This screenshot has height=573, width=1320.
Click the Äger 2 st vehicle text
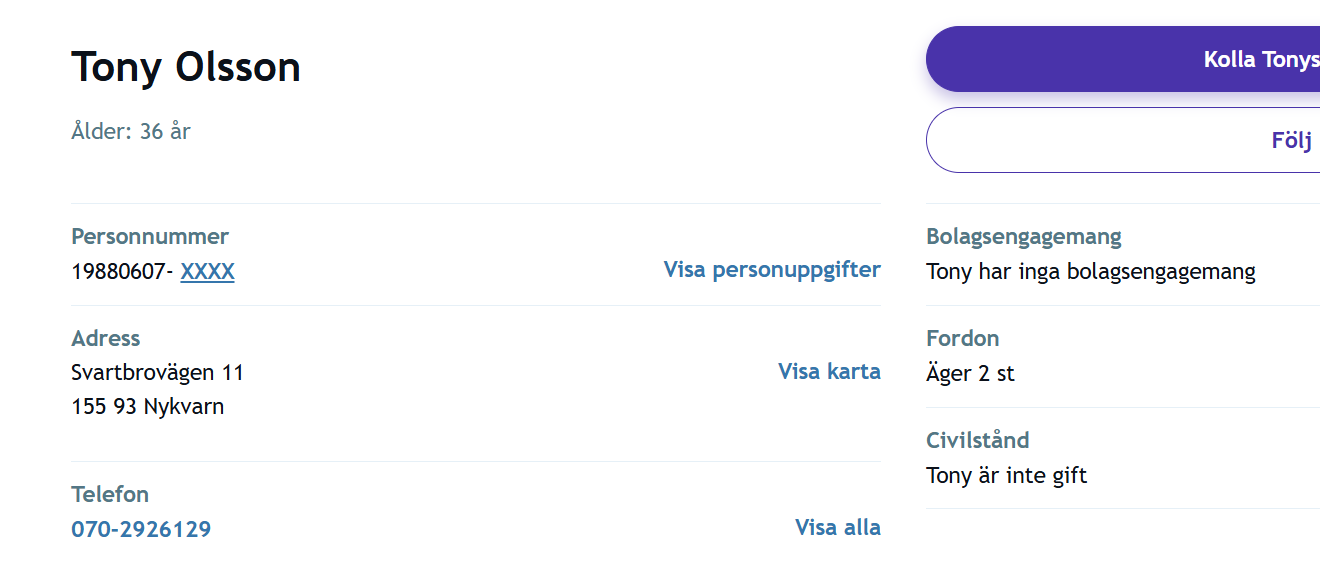pyautogui.click(x=970, y=374)
